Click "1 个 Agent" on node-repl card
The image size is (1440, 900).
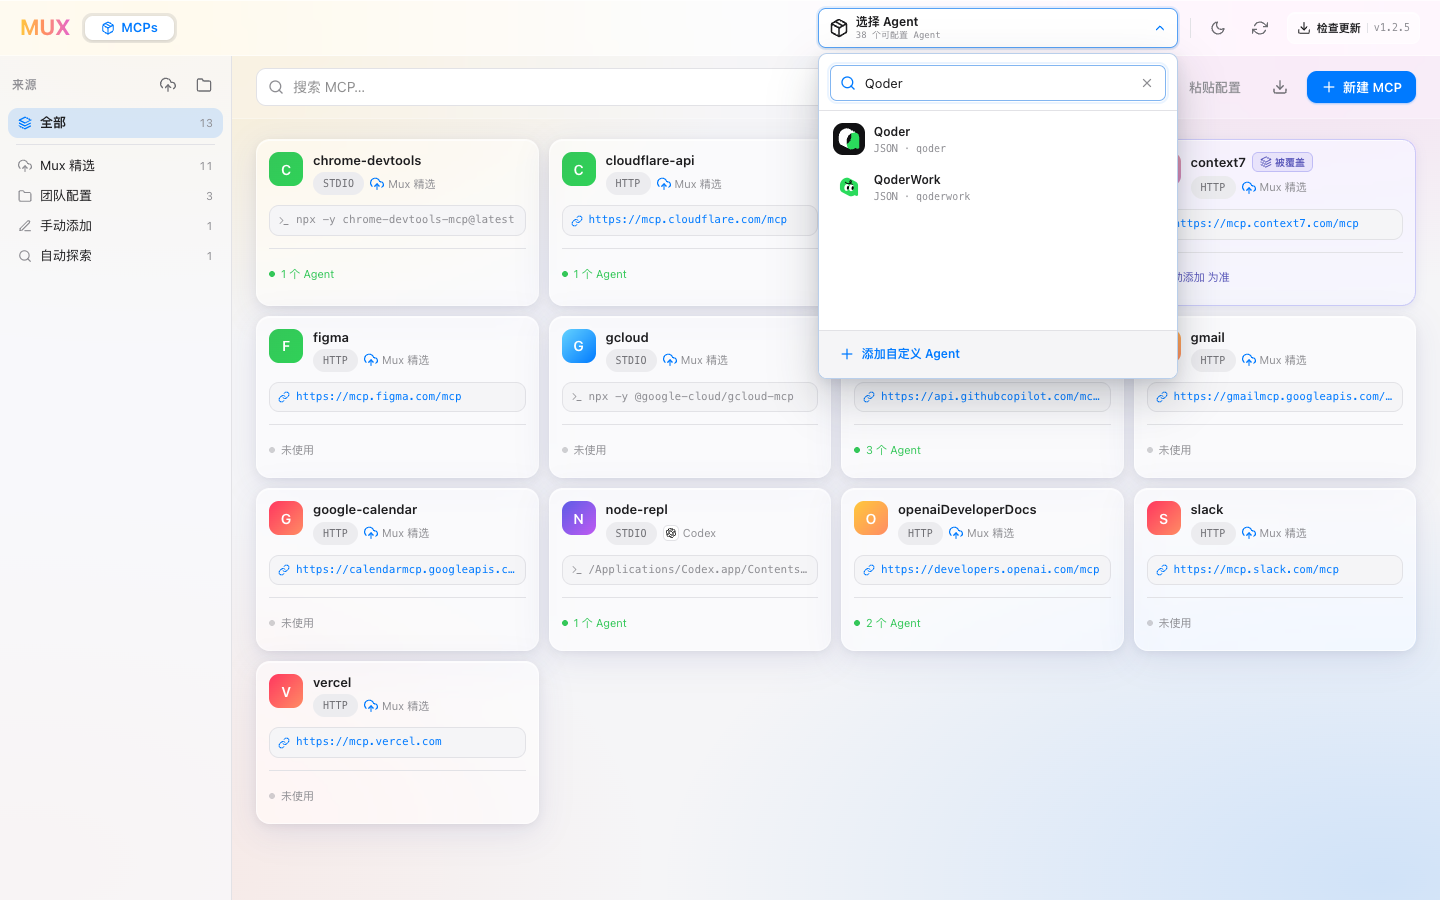[x=595, y=623]
